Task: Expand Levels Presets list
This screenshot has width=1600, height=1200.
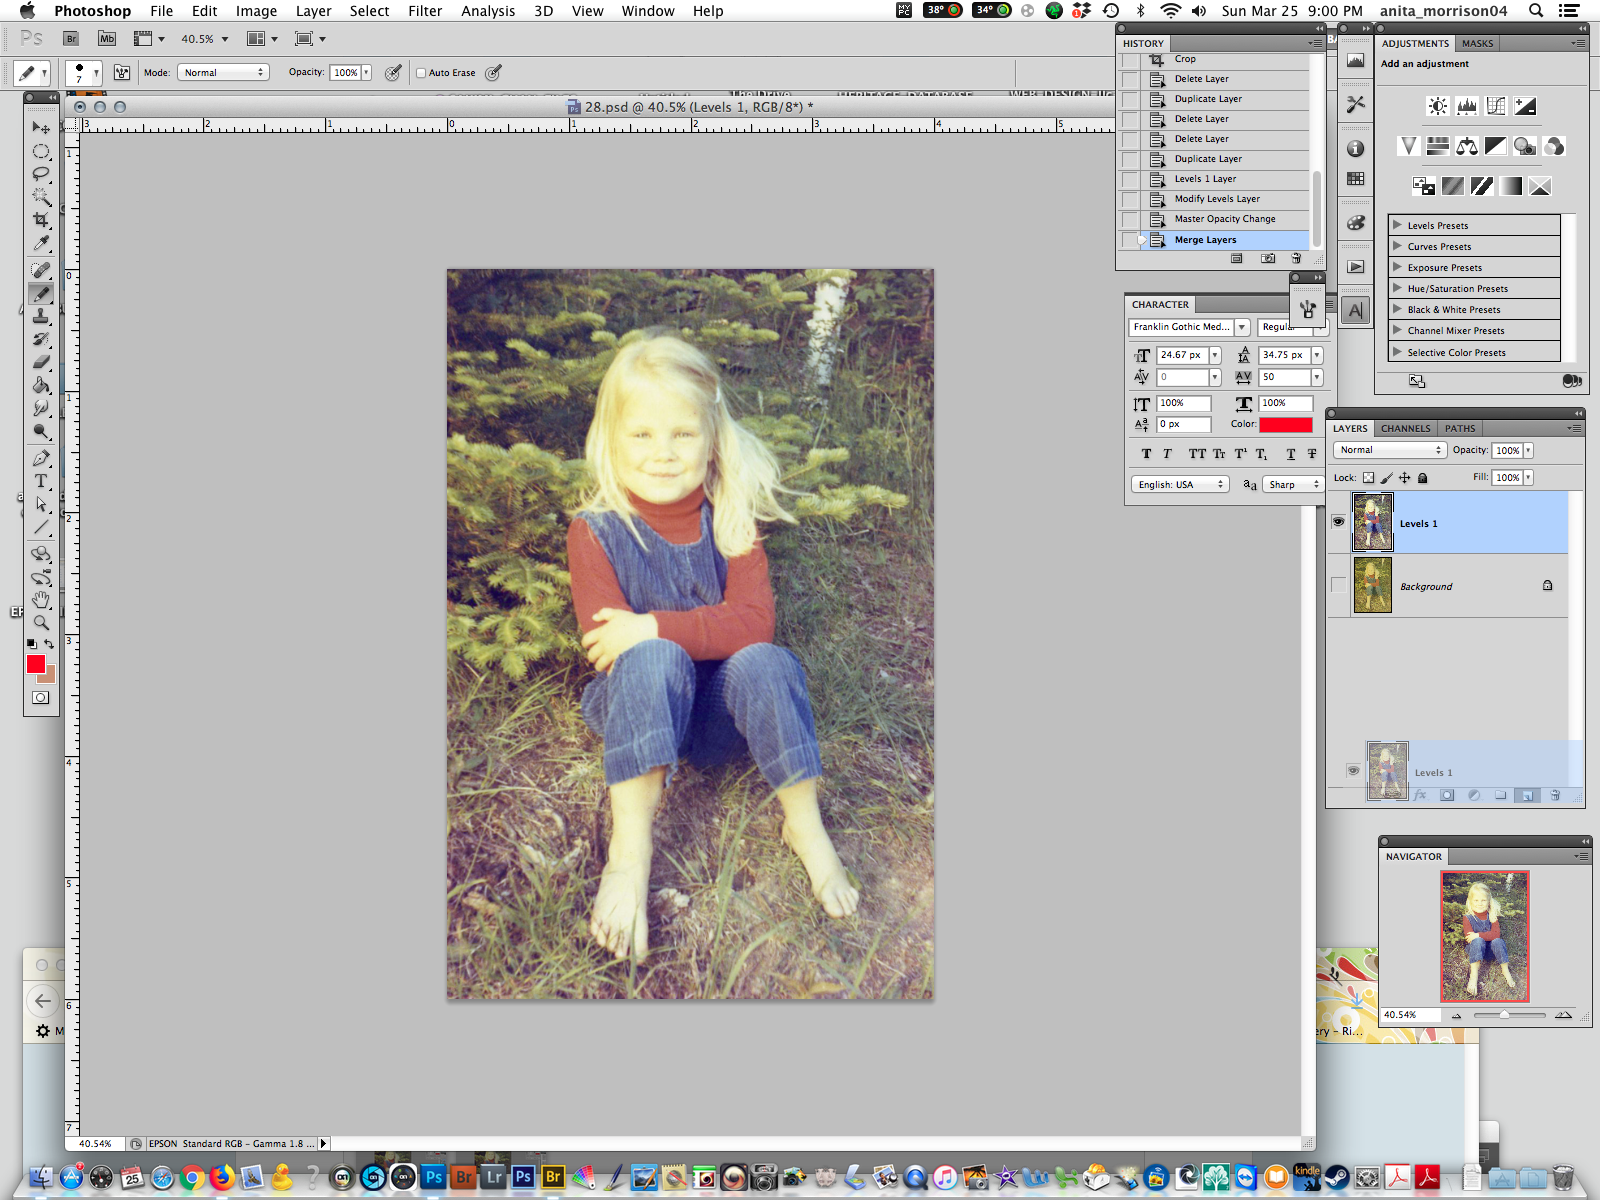Action: pyautogui.click(x=1398, y=225)
